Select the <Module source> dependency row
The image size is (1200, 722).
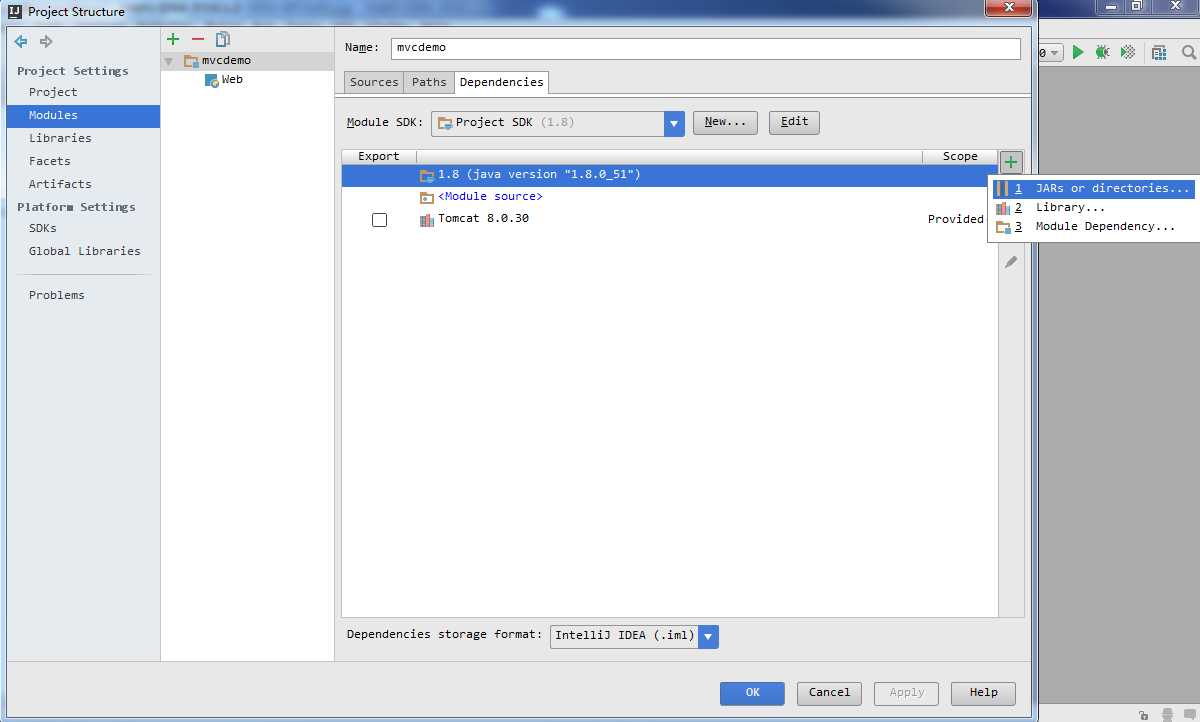coord(670,197)
